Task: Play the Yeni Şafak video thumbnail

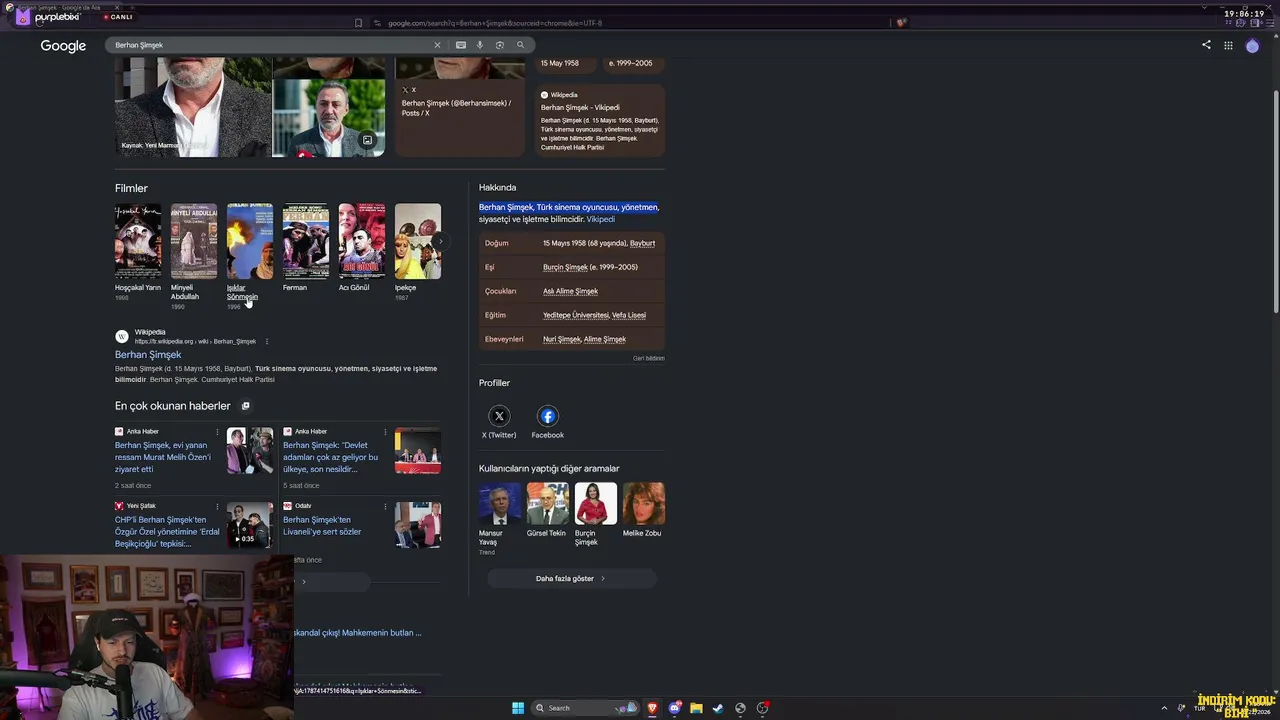Action: (250, 525)
